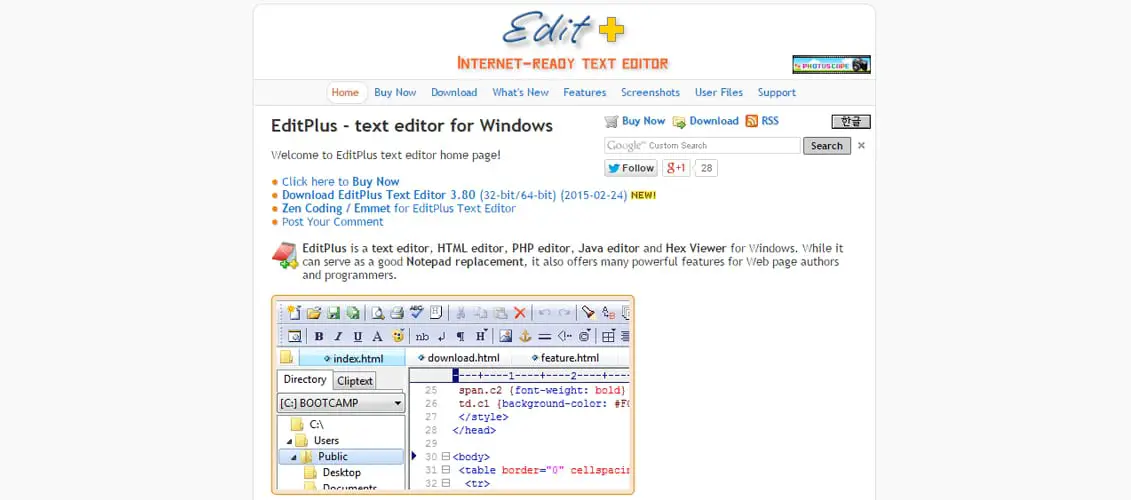Click the Underline U icon in HTML toolbar

tap(358, 336)
